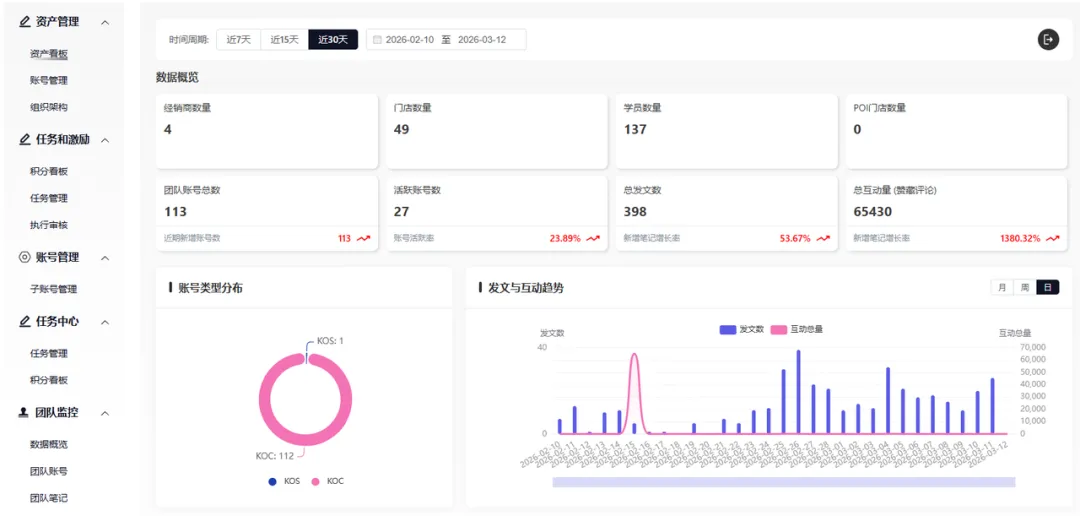The width and height of the screenshot is (1080, 516).
Task: Open 任务管理 under 任务和激励
Action: pos(49,198)
